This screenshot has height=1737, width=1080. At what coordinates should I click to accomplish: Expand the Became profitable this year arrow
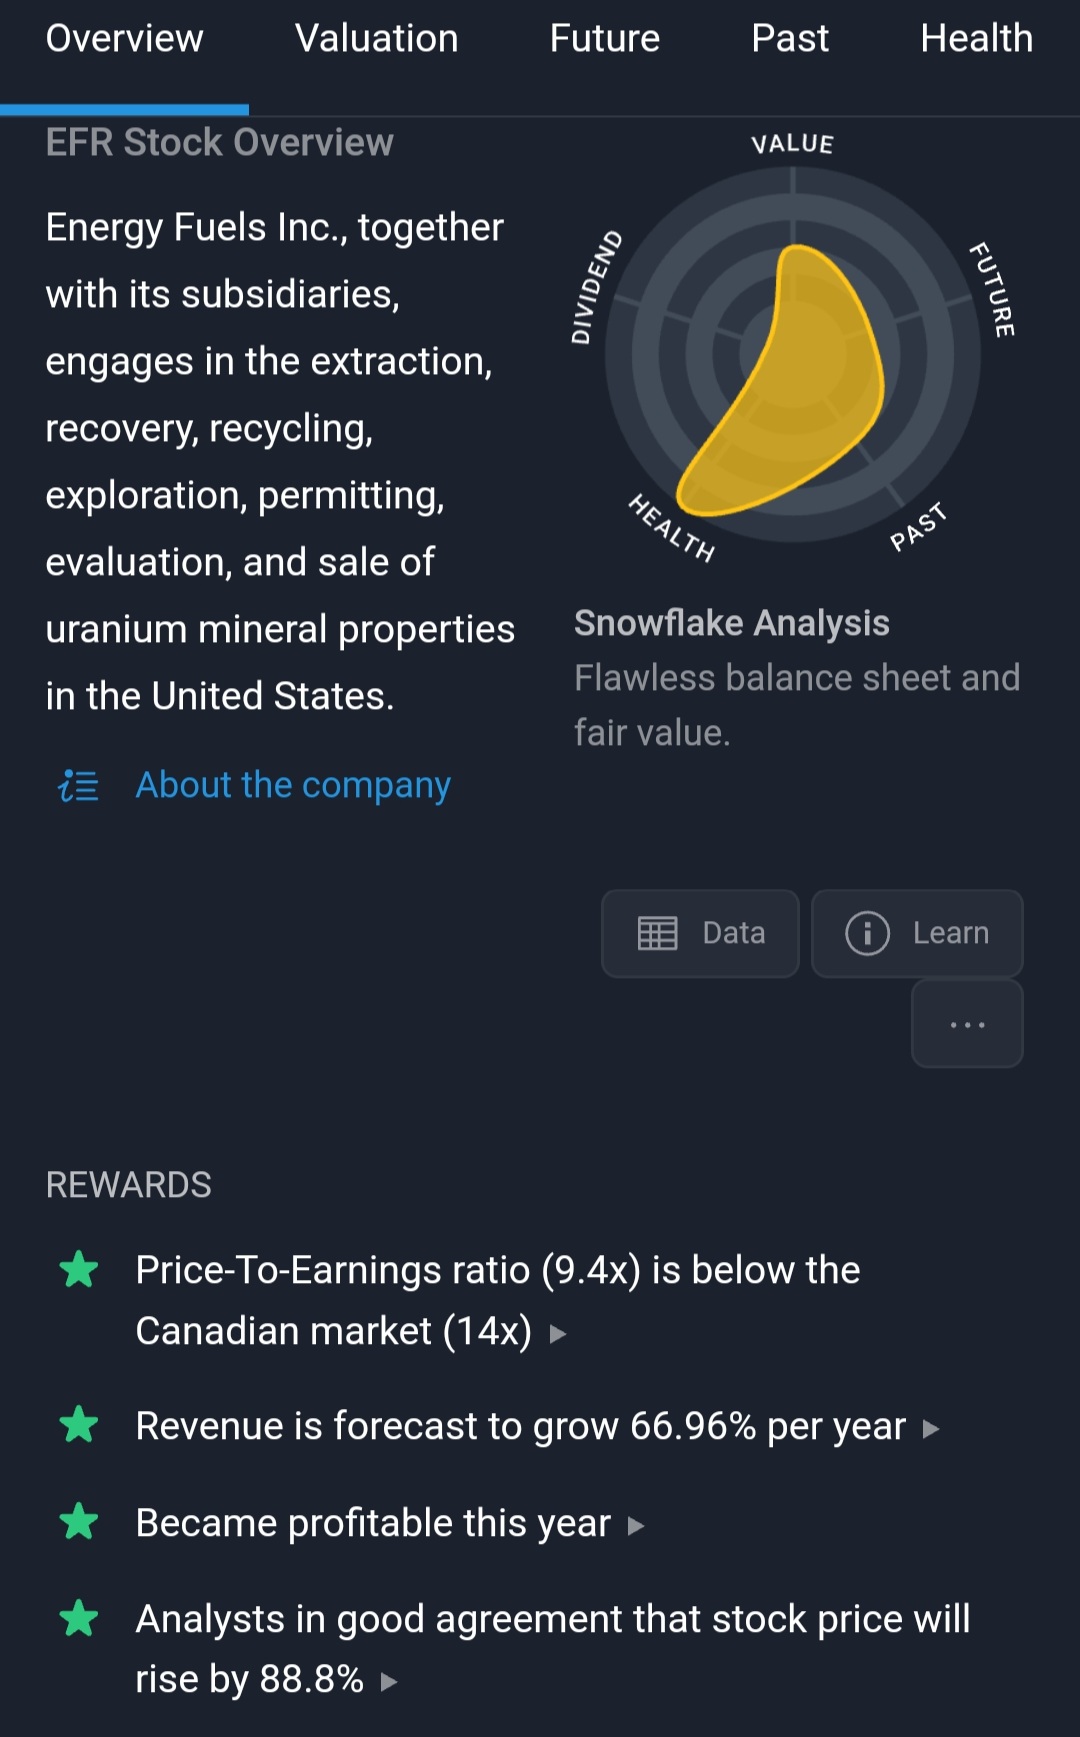pos(636,1526)
